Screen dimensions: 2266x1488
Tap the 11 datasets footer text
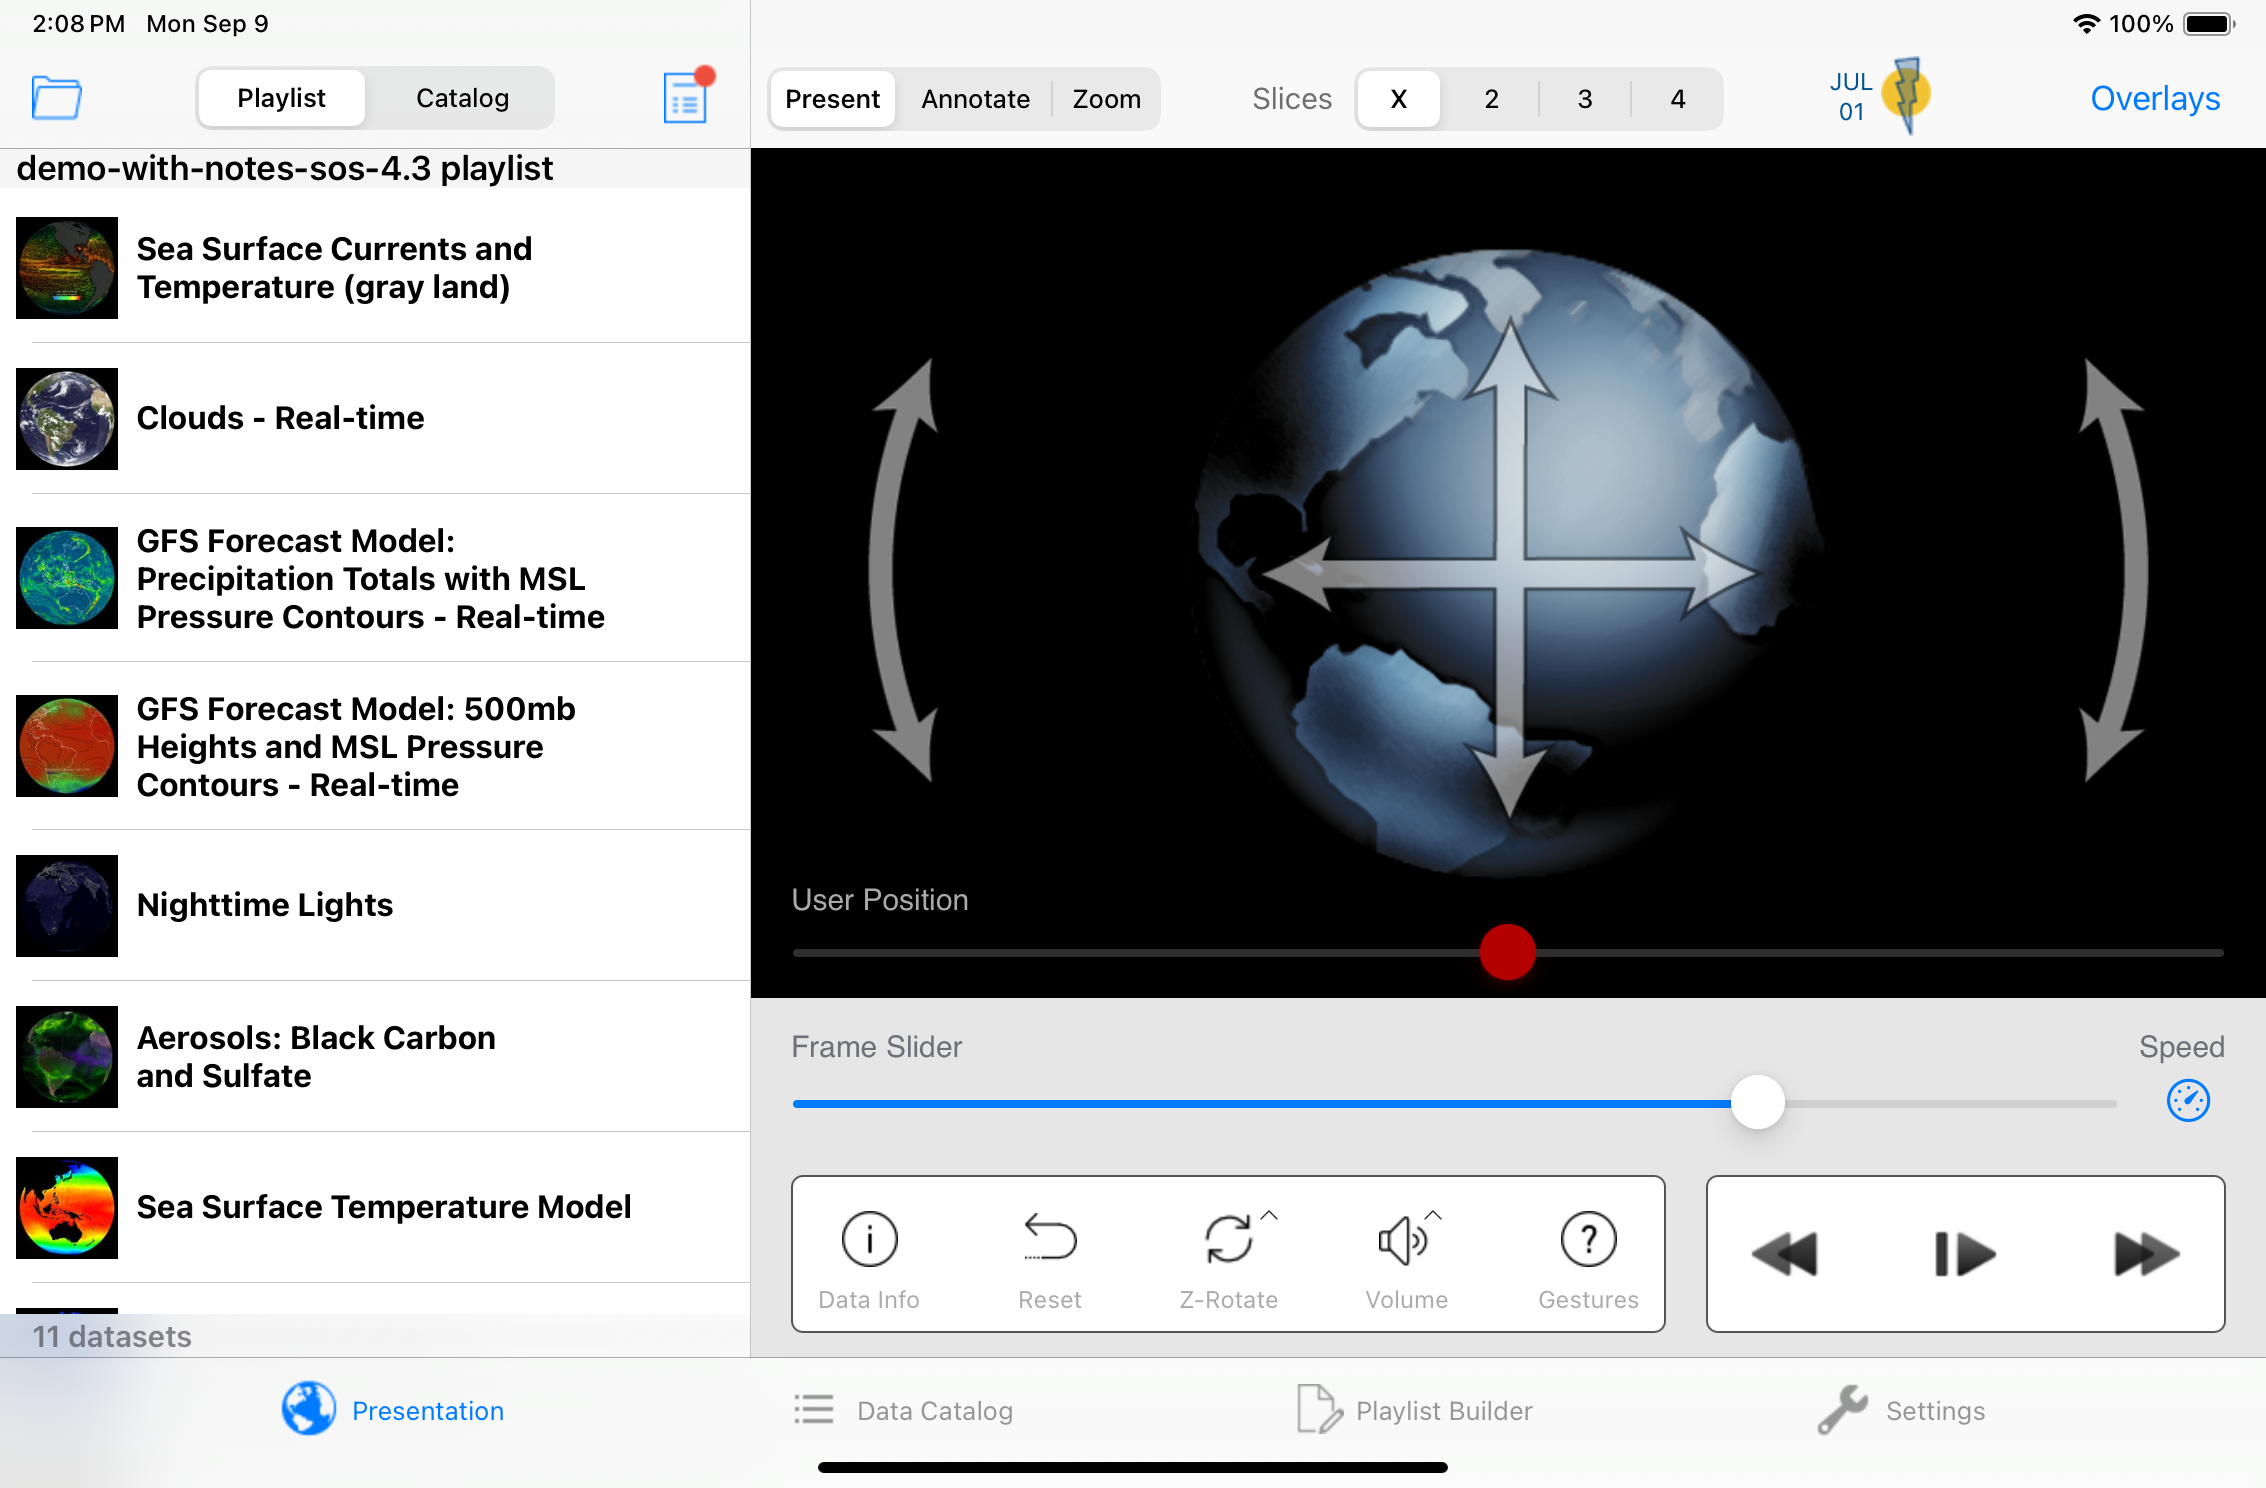pyautogui.click(x=111, y=1336)
